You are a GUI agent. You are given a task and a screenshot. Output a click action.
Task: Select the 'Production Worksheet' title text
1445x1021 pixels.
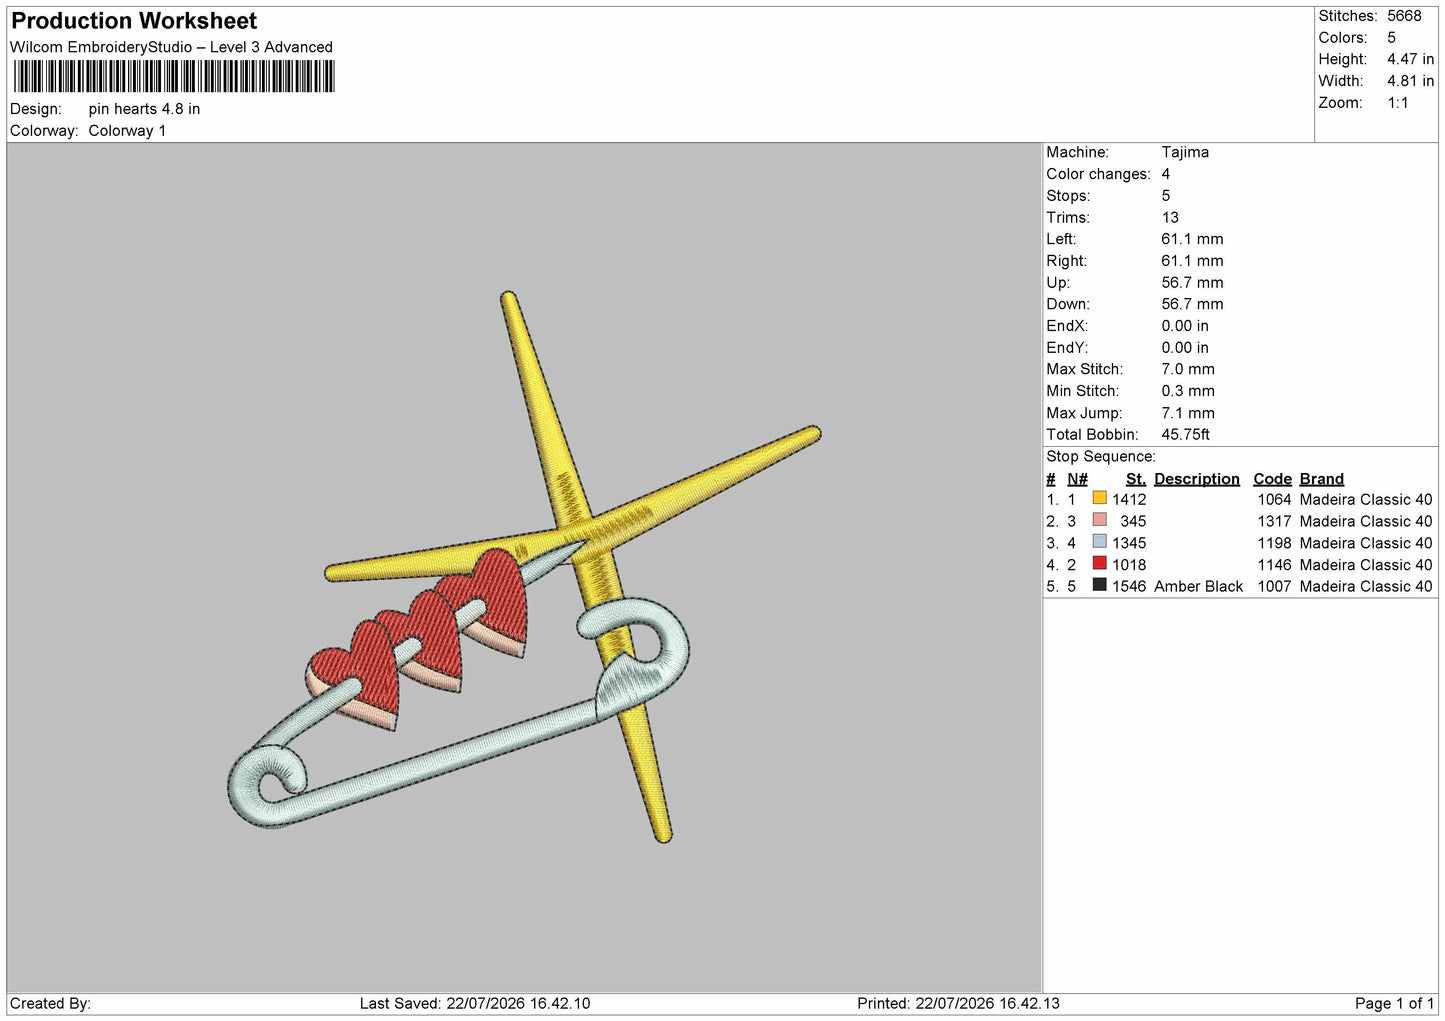134,21
